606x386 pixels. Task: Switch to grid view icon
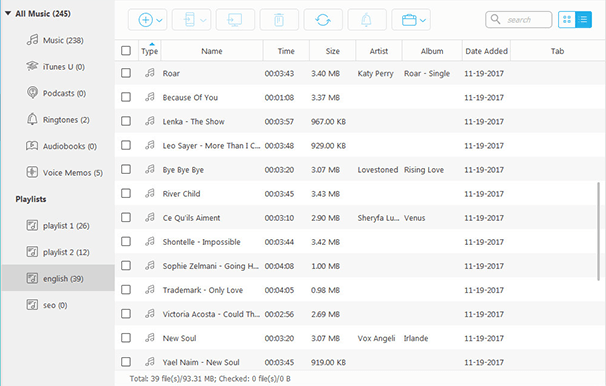pos(567,20)
